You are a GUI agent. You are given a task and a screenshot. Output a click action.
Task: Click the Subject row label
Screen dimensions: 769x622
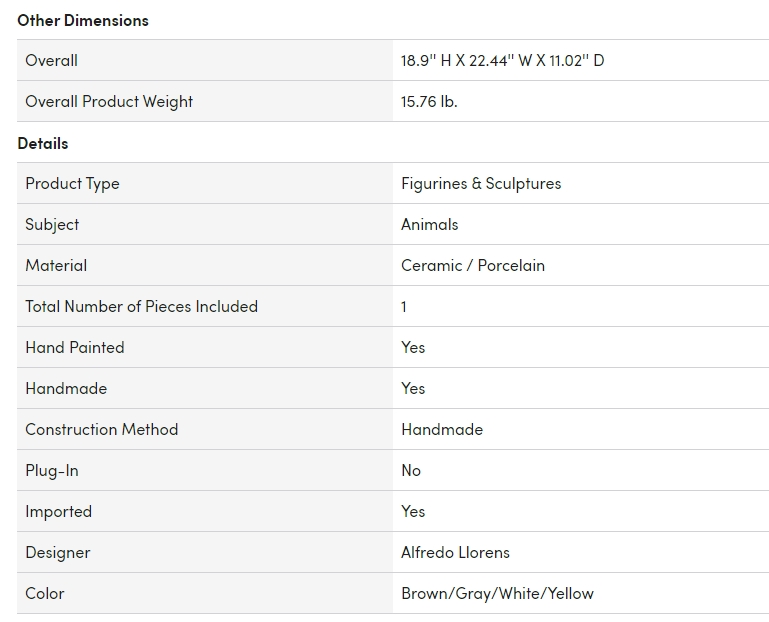(52, 224)
